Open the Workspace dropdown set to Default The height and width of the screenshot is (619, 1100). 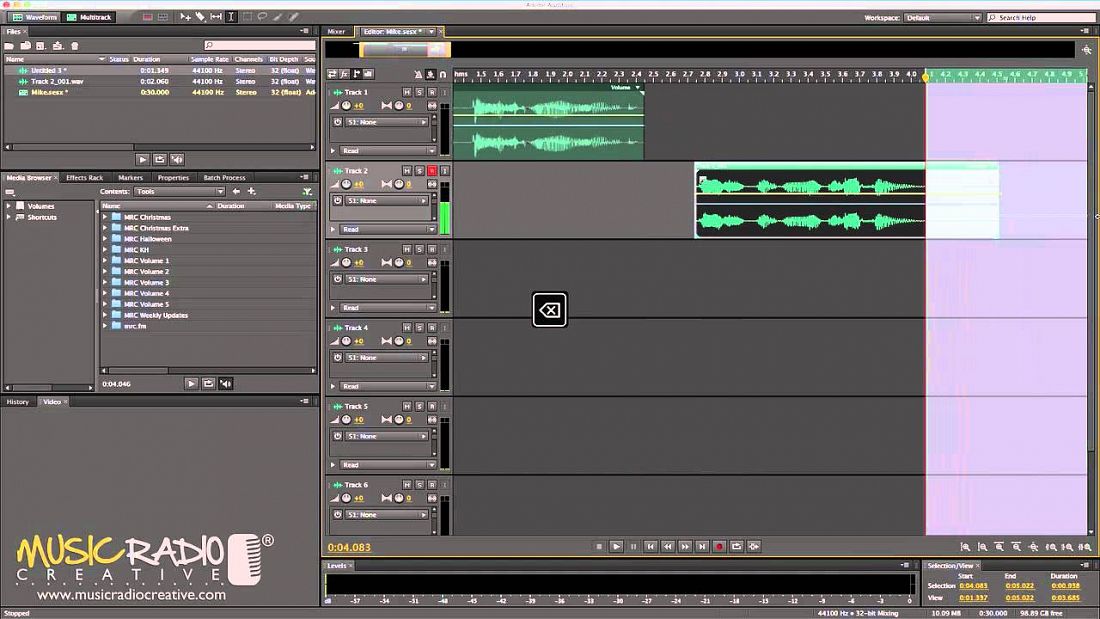click(x=942, y=17)
